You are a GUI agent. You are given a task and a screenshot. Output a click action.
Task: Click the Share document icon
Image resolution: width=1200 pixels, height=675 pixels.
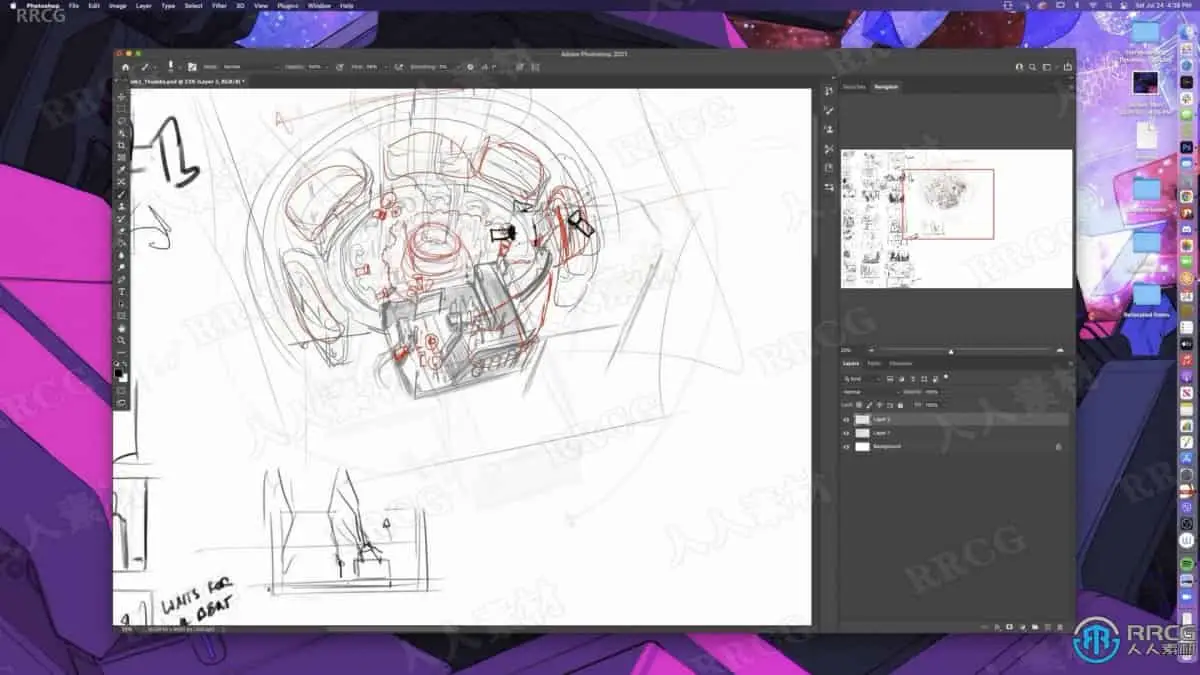click(x=1068, y=66)
